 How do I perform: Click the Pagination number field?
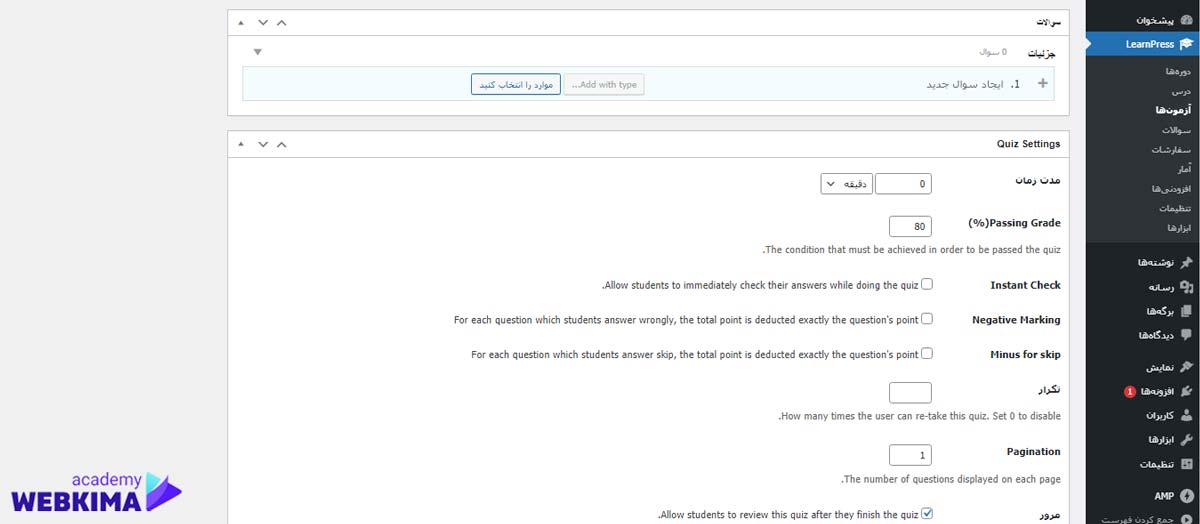coord(910,455)
